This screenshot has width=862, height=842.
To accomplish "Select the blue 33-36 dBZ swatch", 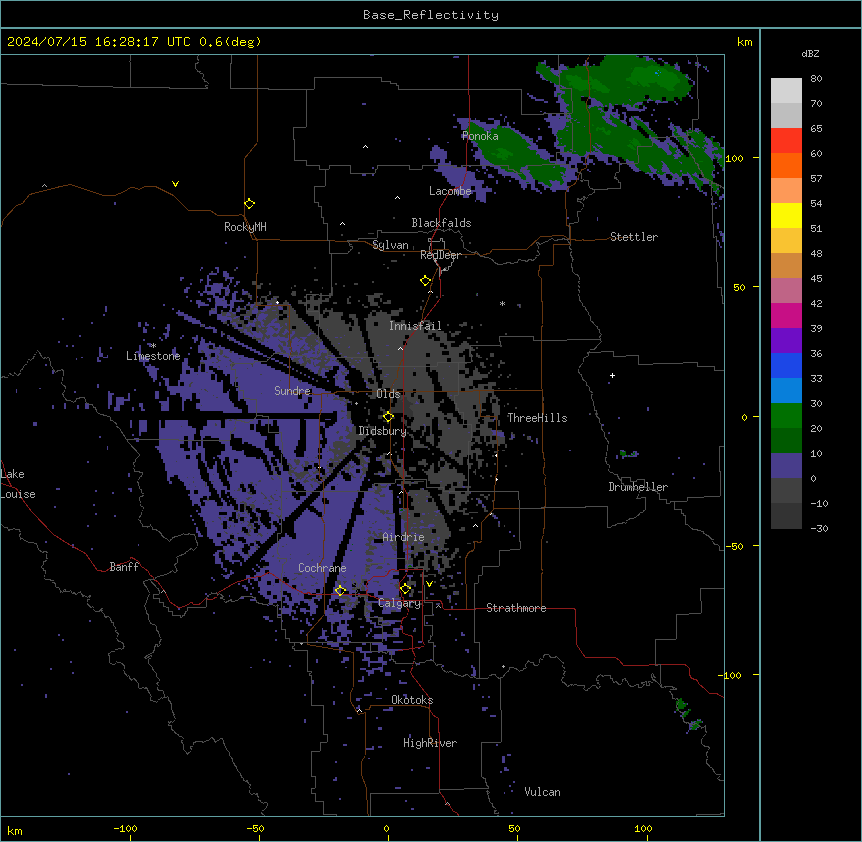I will click(786, 365).
